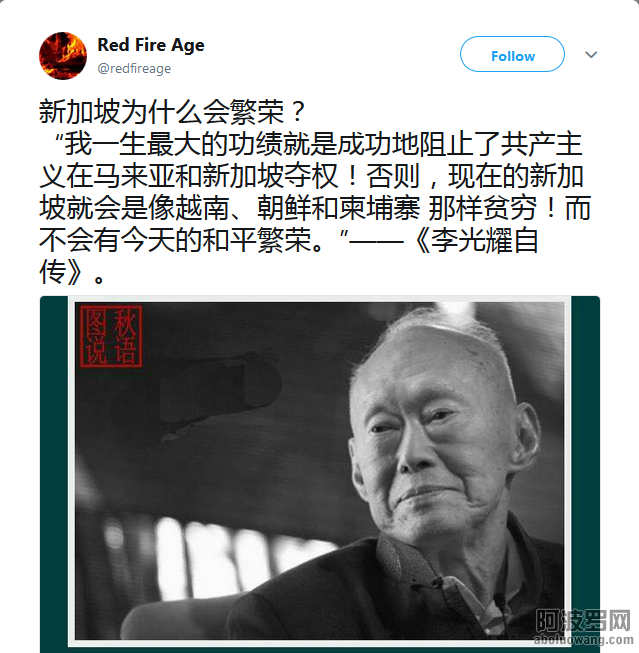Click the Red Fire Age display name
Screen dimensions: 639x653
click(x=151, y=45)
